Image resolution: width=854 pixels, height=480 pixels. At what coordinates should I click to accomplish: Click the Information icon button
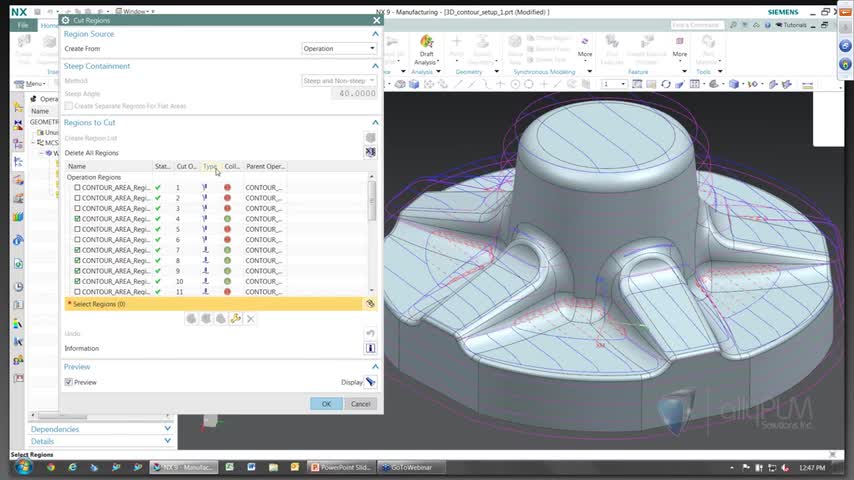point(370,348)
